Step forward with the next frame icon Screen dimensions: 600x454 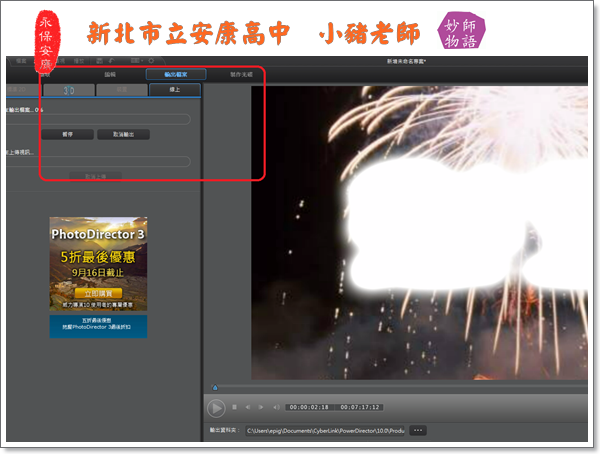pyautogui.click(x=261, y=407)
